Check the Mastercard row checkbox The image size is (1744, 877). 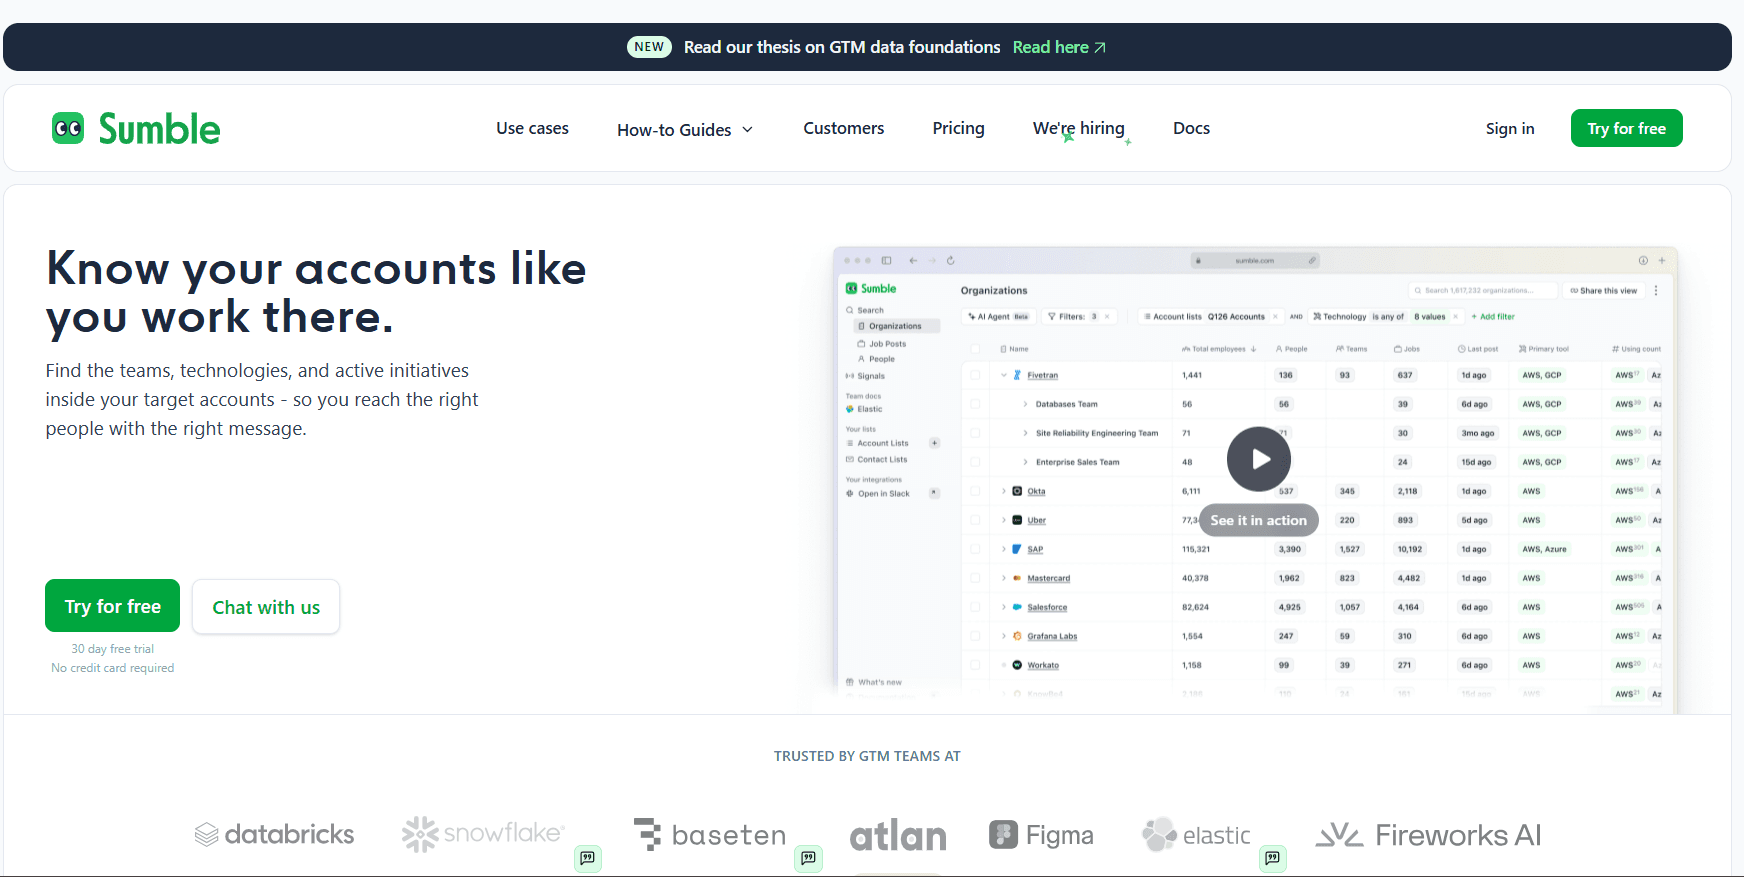coord(975,579)
